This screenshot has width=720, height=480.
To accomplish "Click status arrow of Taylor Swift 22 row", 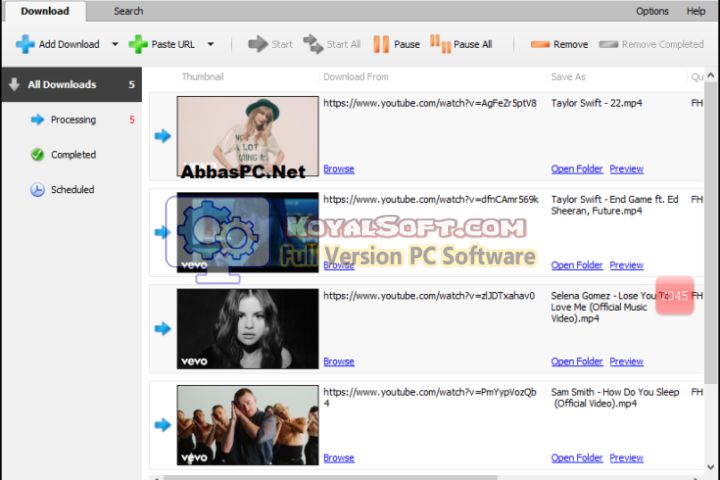I will coord(163,136).
